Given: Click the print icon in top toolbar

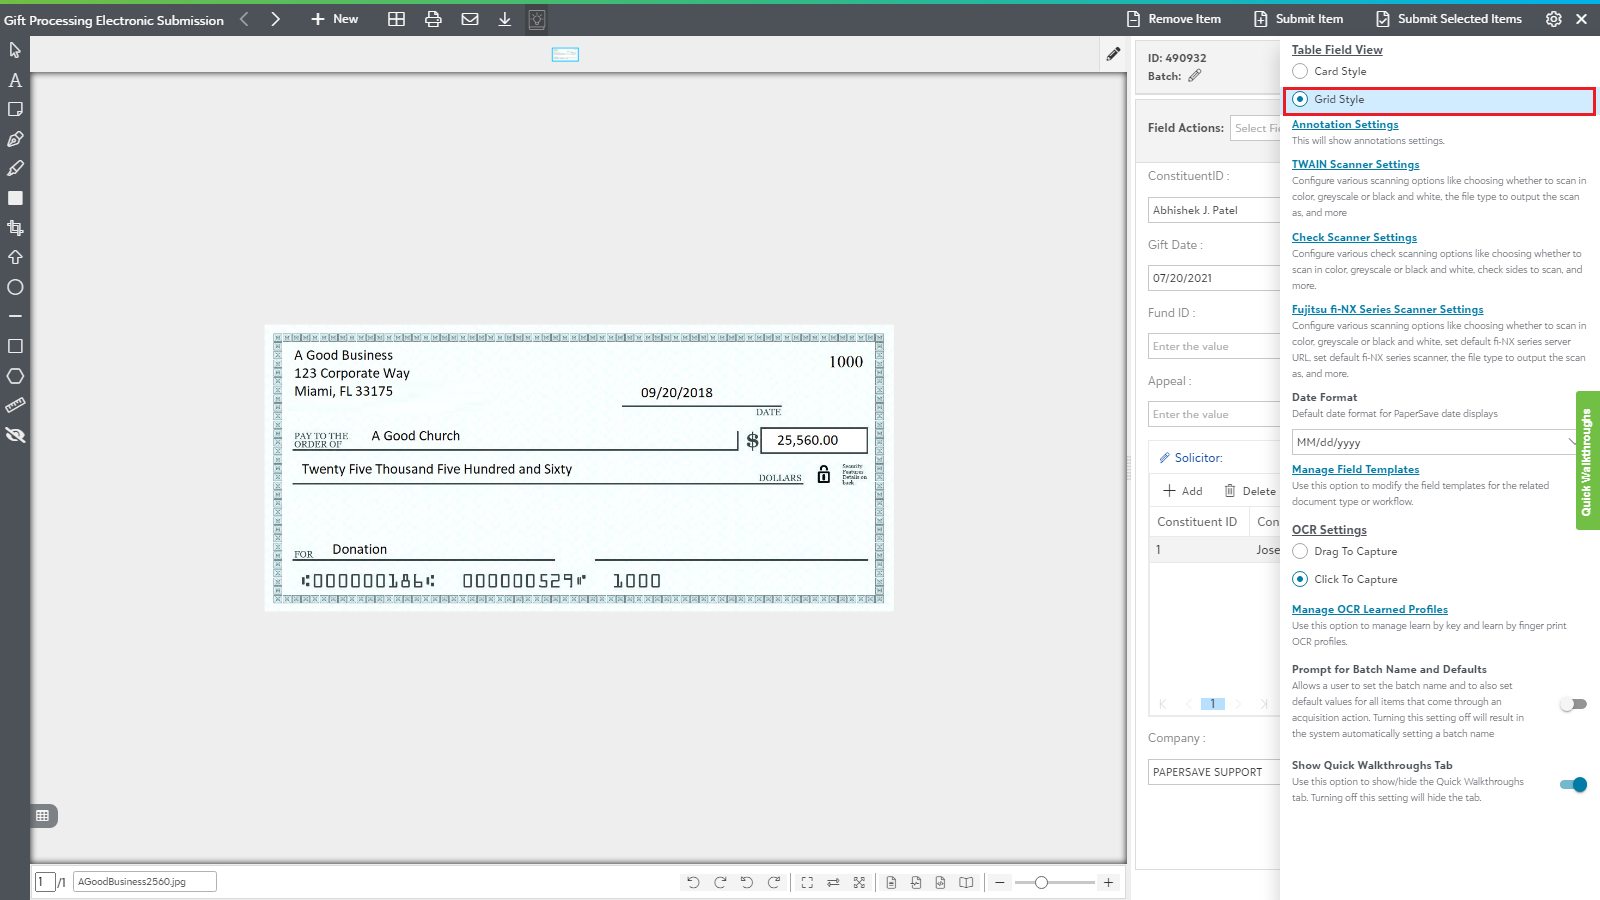Looking at the screenshot, I should tap(433, 19).
